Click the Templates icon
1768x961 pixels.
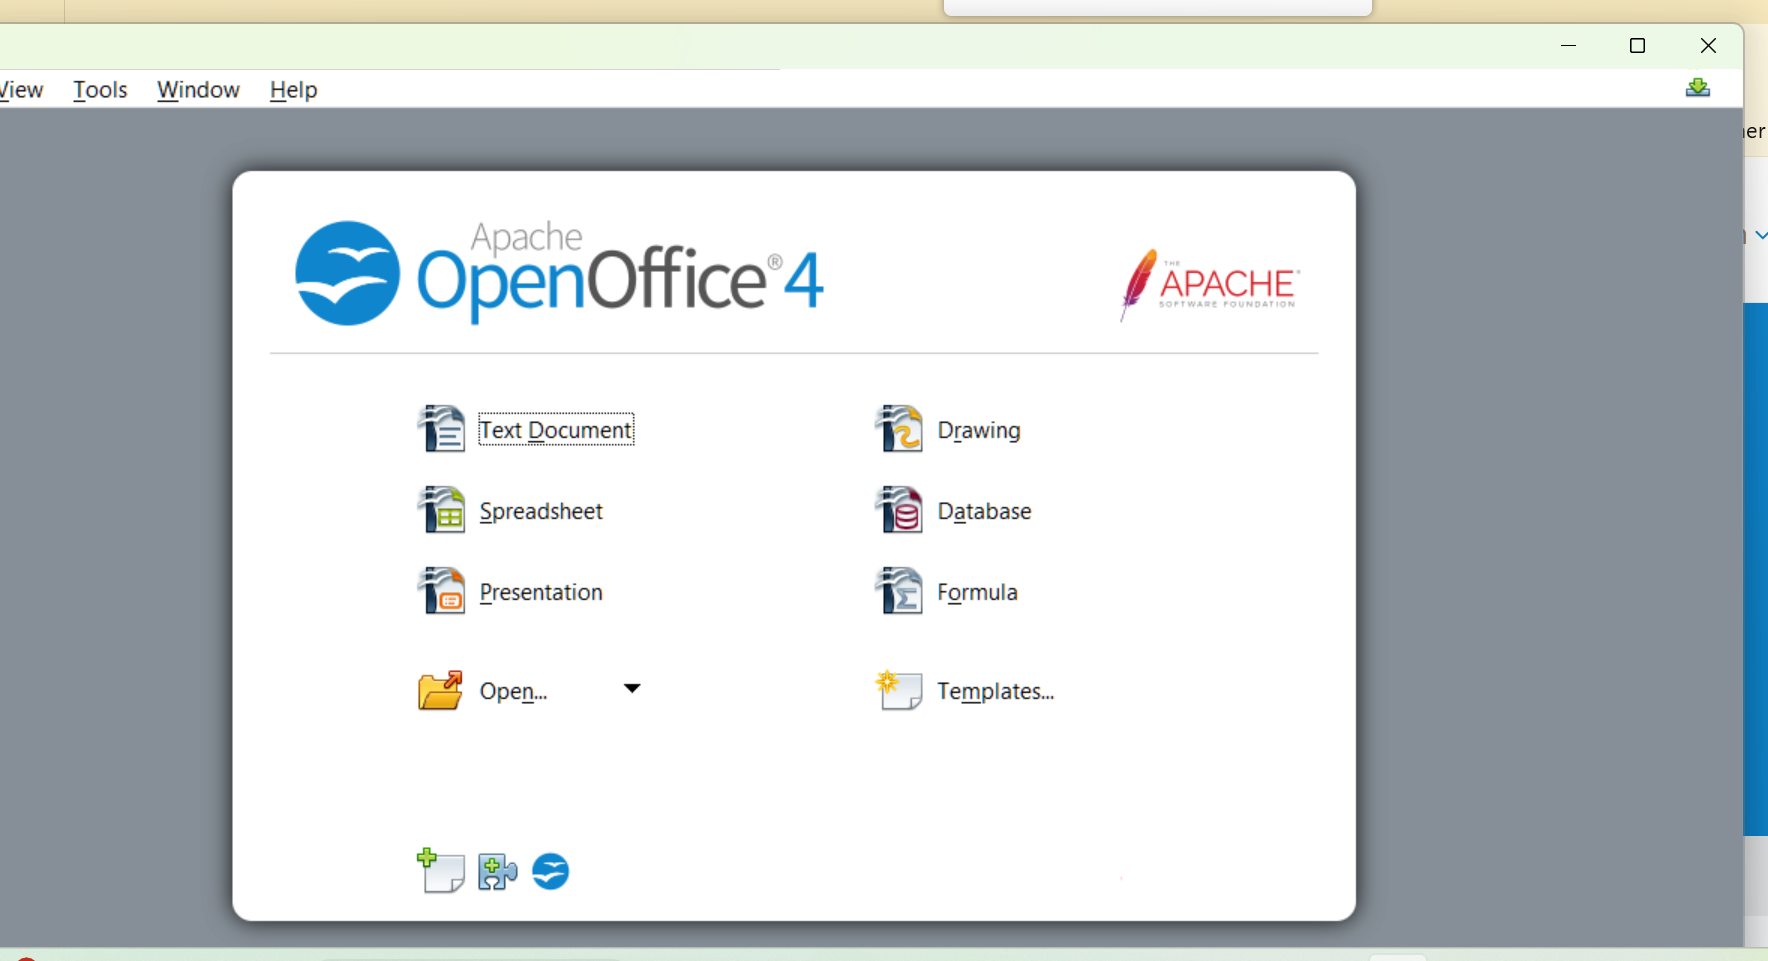point(899,690)
